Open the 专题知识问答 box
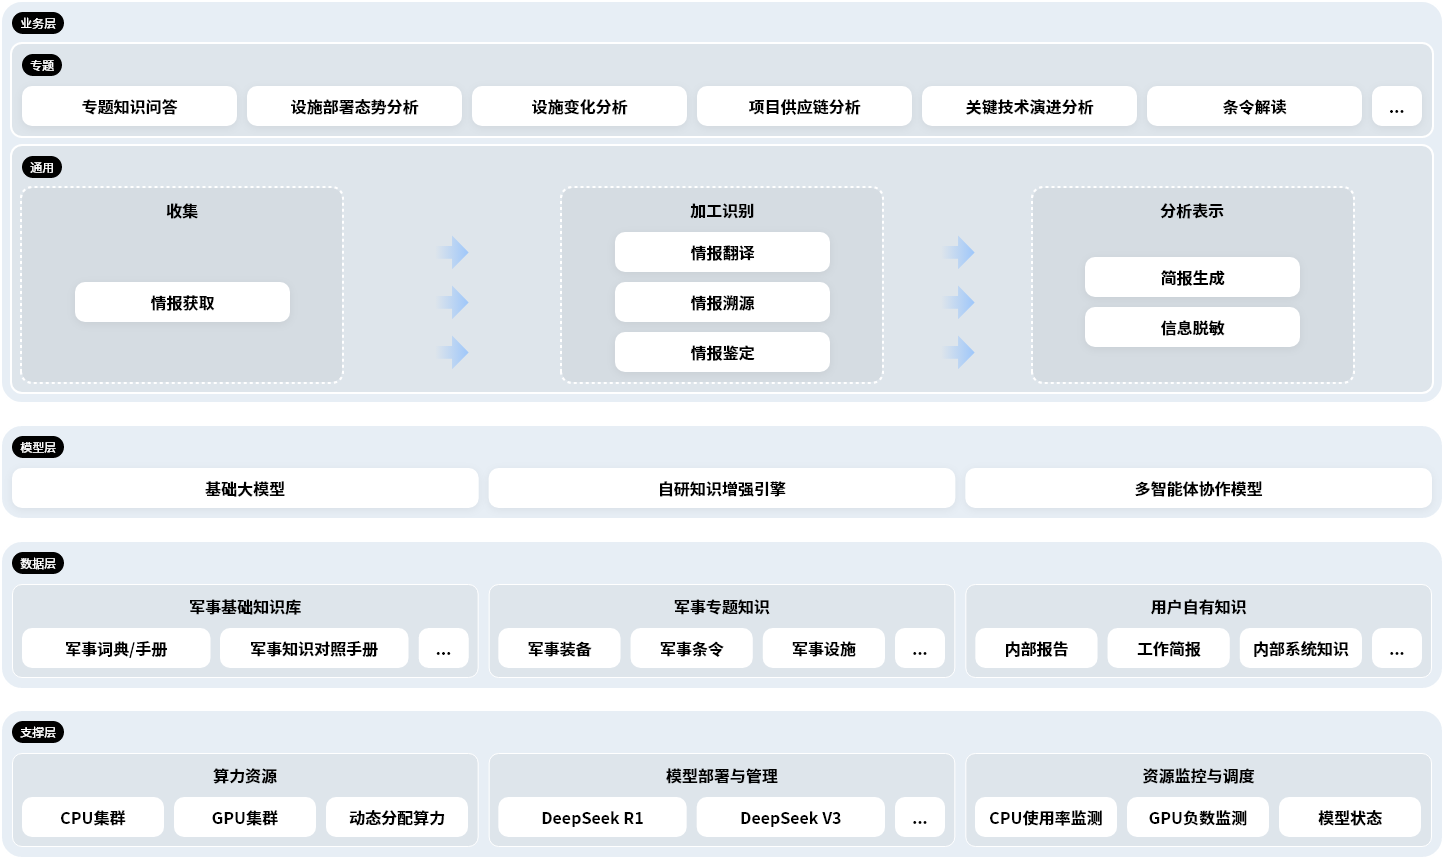This screenshot has height=859, width=1444. point(129,107)
